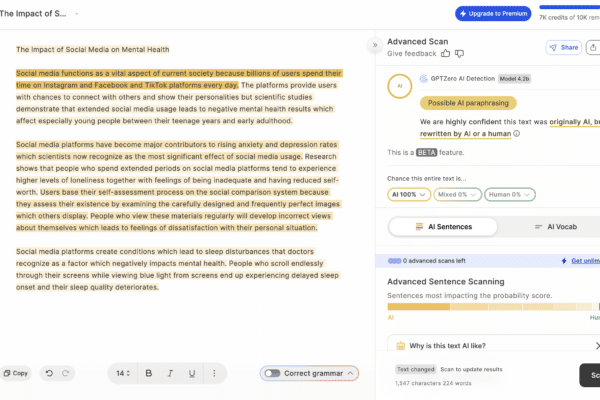Open more formatting options three-dot icon
The image size is (600, 400).
click(x=214, y=373)
